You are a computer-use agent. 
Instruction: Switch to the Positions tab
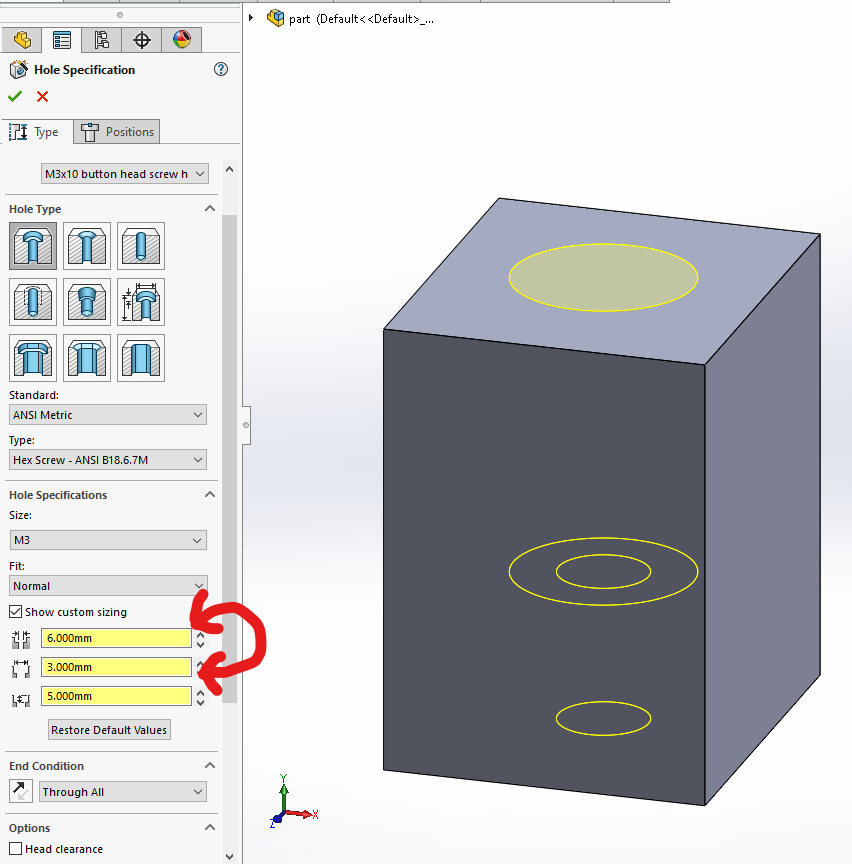(x=117, y=132)
